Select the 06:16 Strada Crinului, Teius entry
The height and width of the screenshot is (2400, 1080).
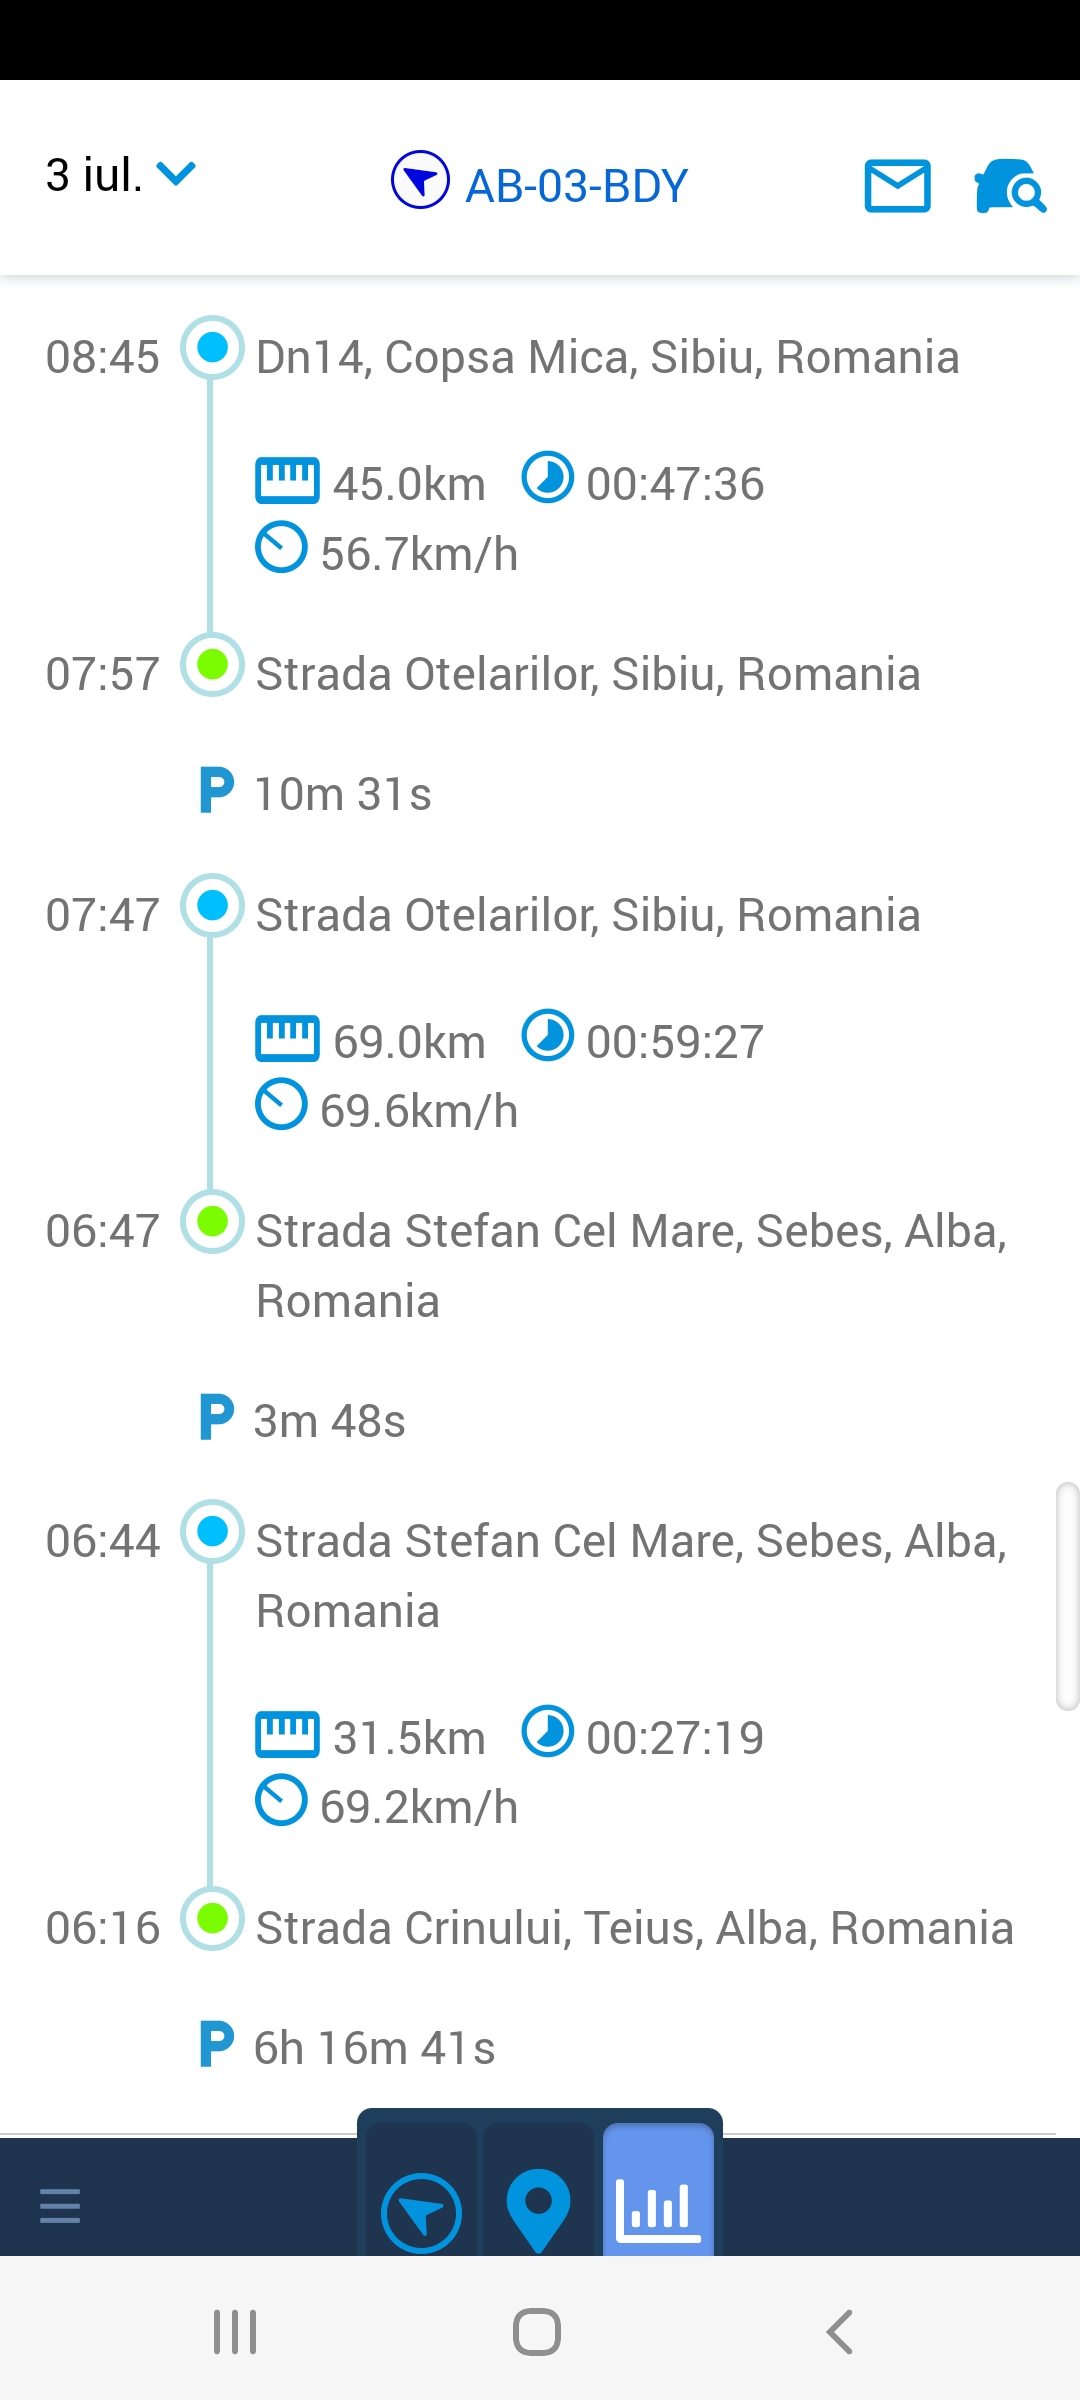tap(634, 1928)
